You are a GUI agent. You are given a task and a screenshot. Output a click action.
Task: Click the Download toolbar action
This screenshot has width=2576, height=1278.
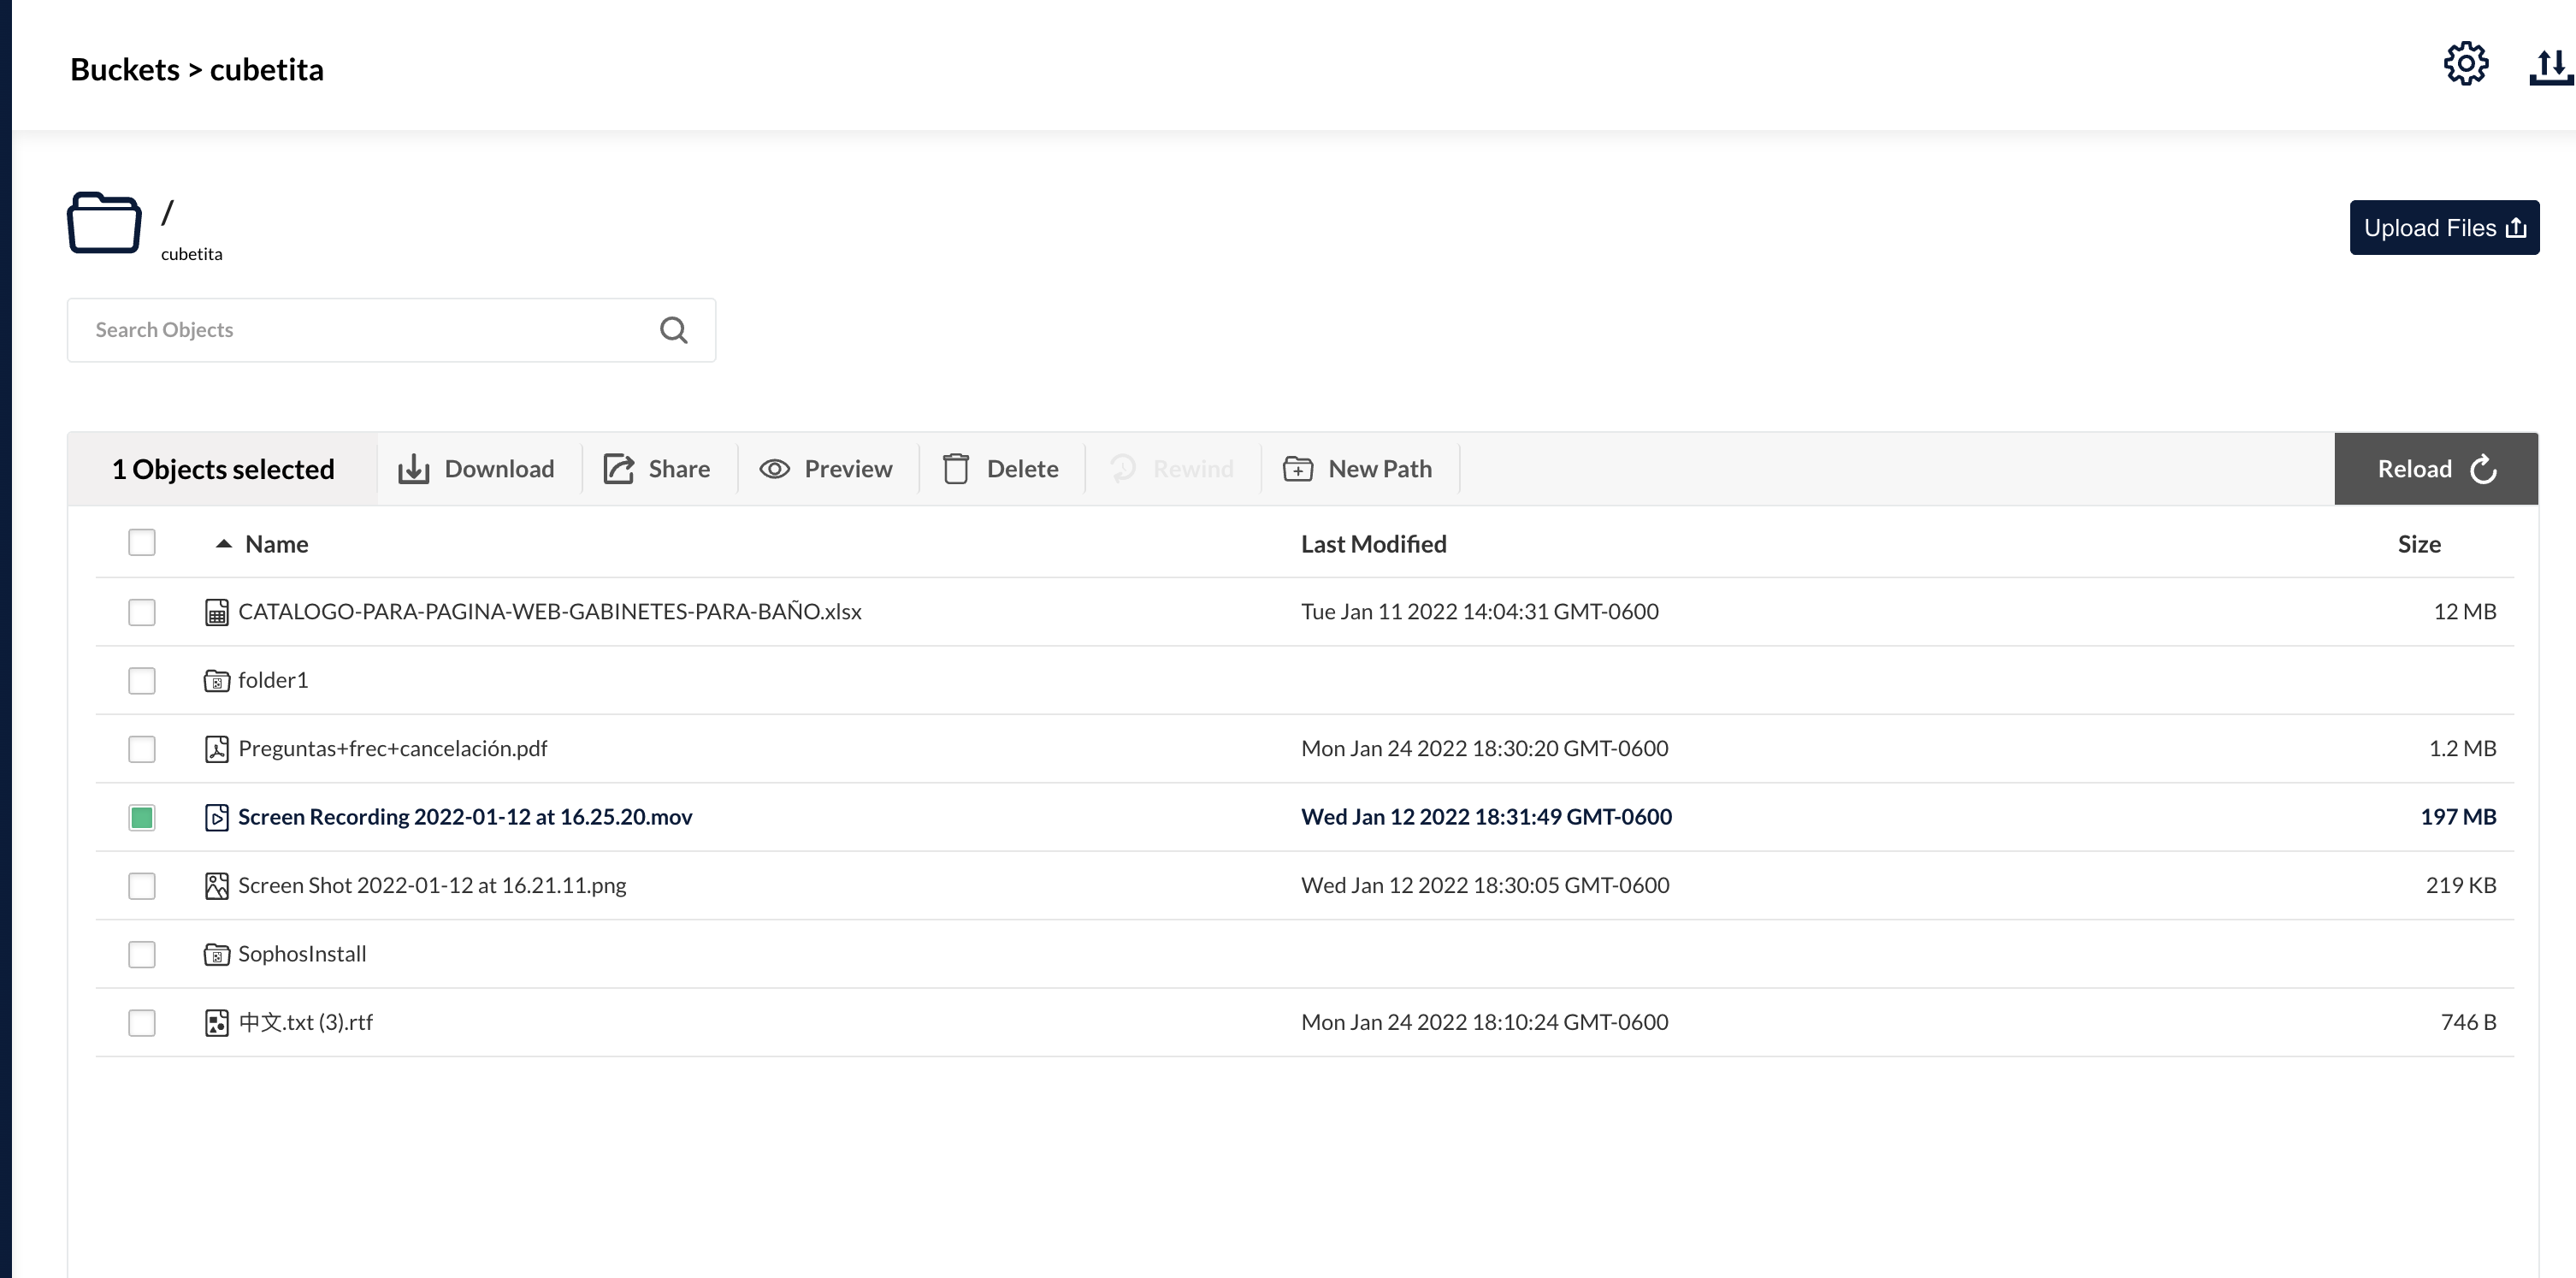tap(477, 469)
